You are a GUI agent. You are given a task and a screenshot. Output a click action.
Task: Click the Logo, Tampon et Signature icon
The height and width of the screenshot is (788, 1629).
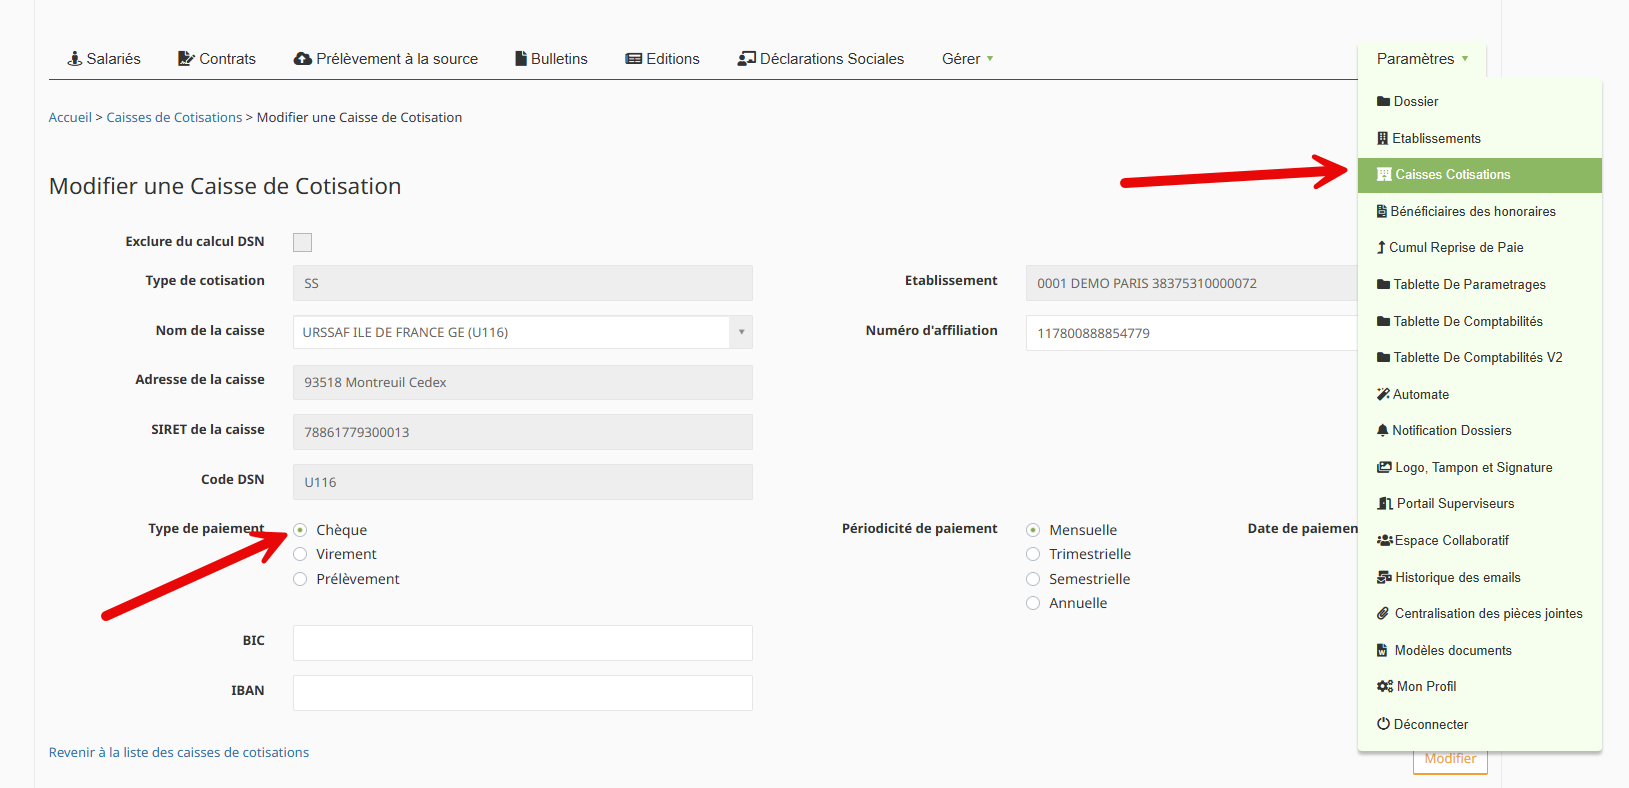pos(1385,467)
